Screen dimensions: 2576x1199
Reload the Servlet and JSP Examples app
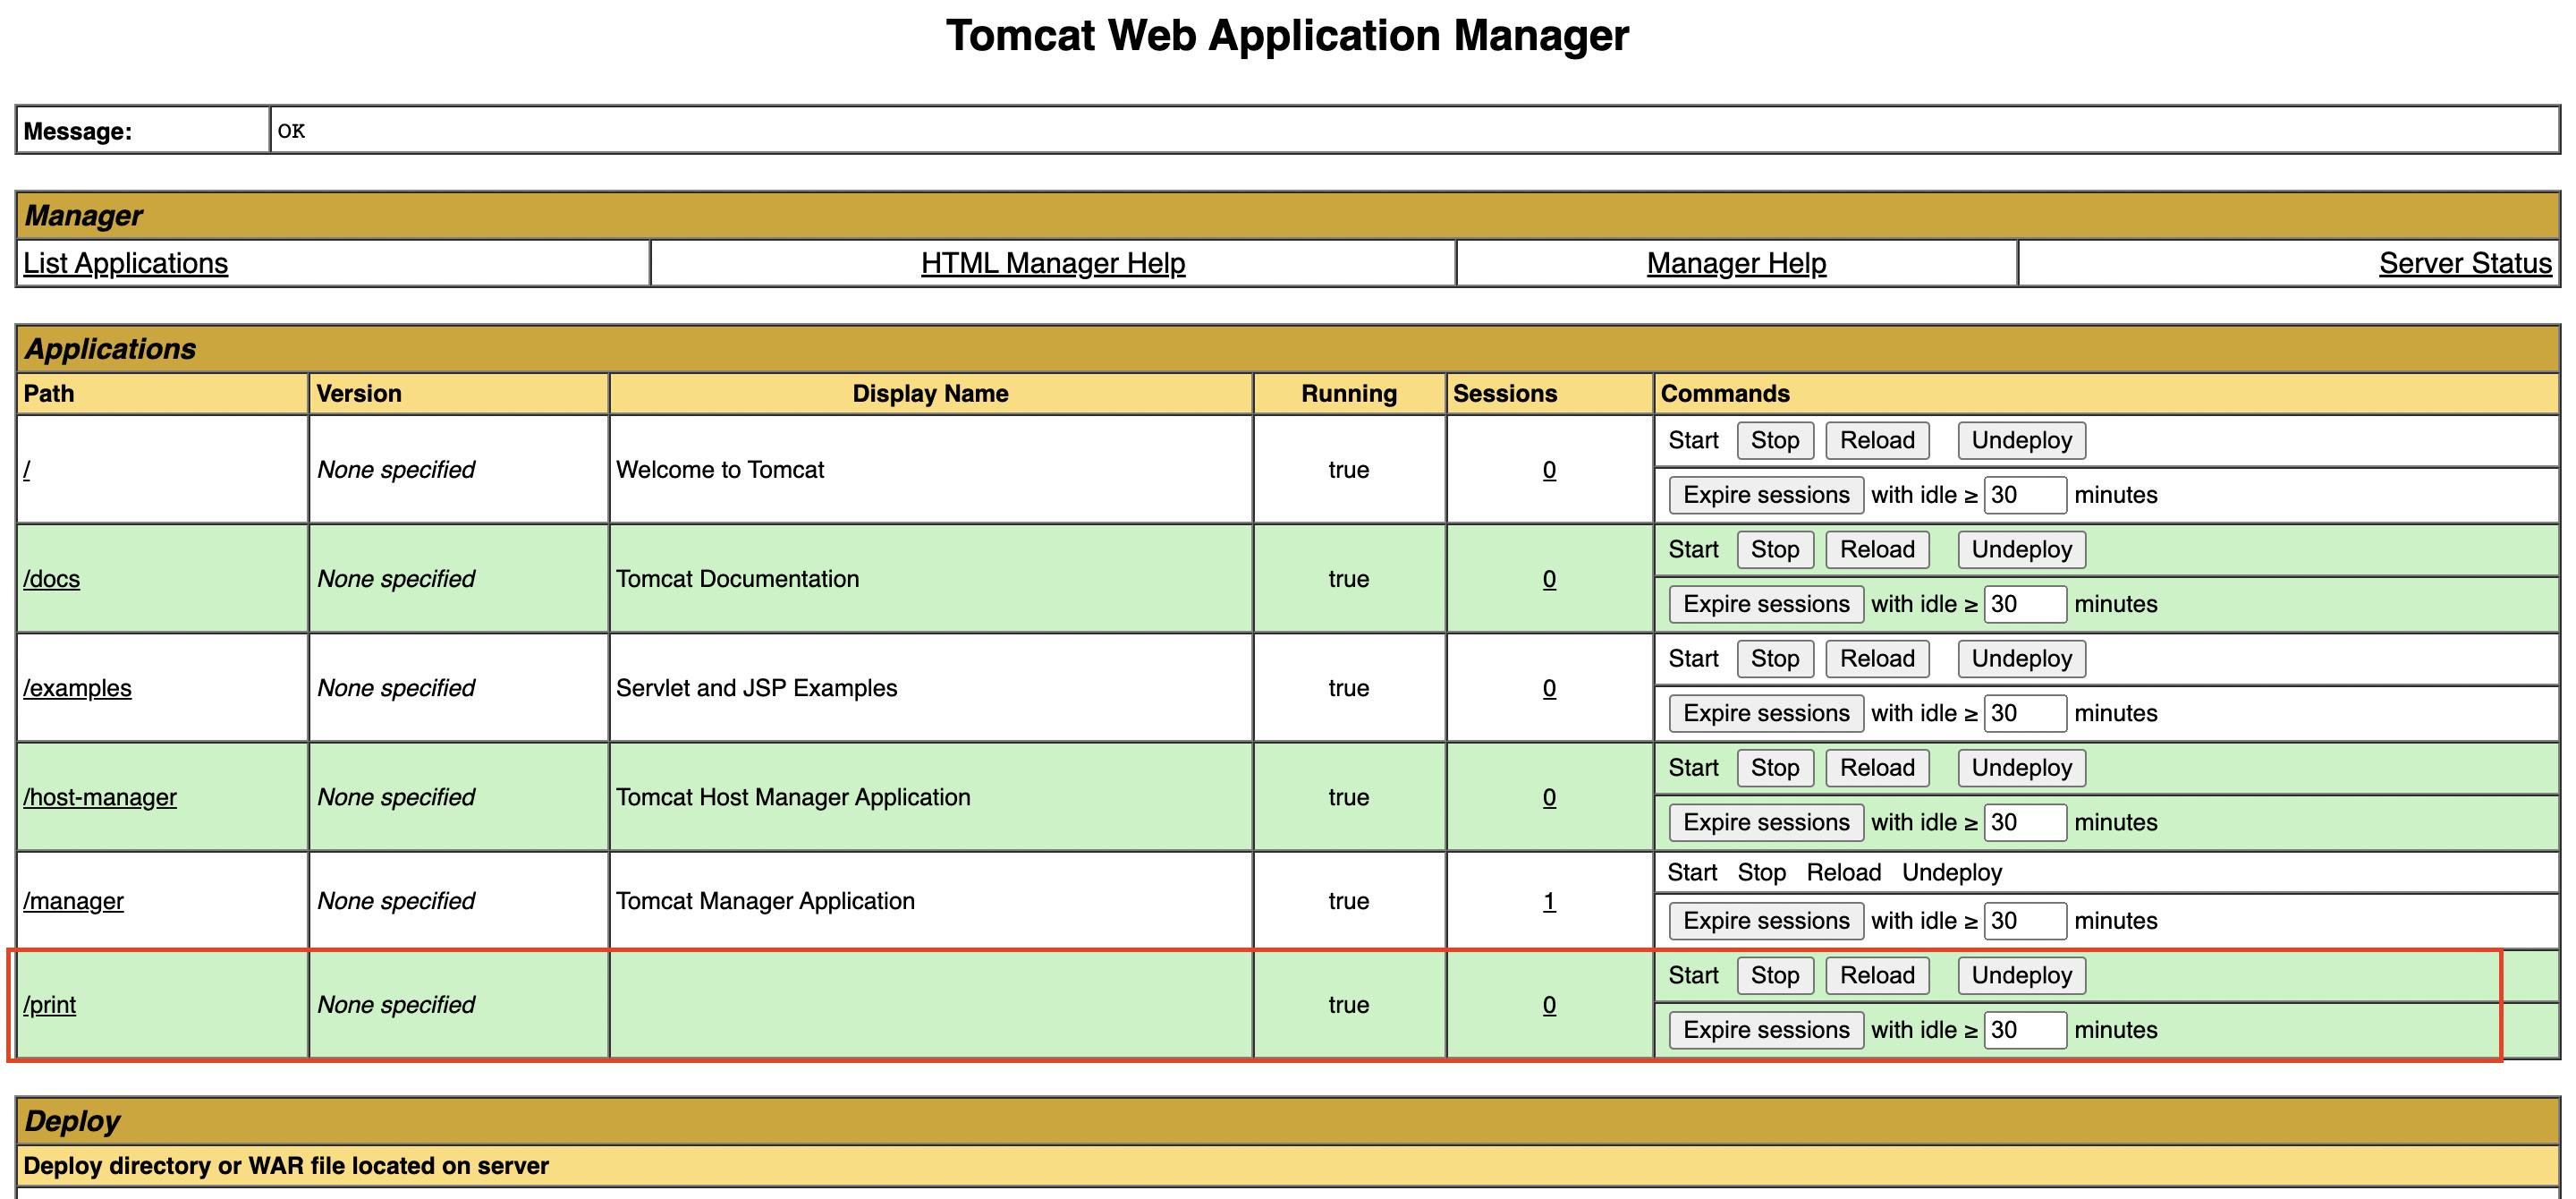pyautogui.click(x=1877, y=658)
